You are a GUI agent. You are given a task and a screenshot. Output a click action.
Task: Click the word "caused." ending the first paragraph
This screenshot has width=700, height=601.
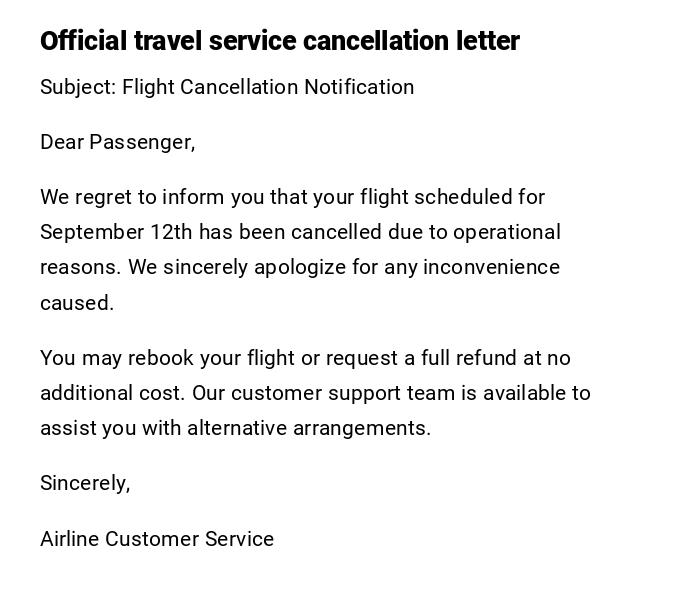point(77,303)
